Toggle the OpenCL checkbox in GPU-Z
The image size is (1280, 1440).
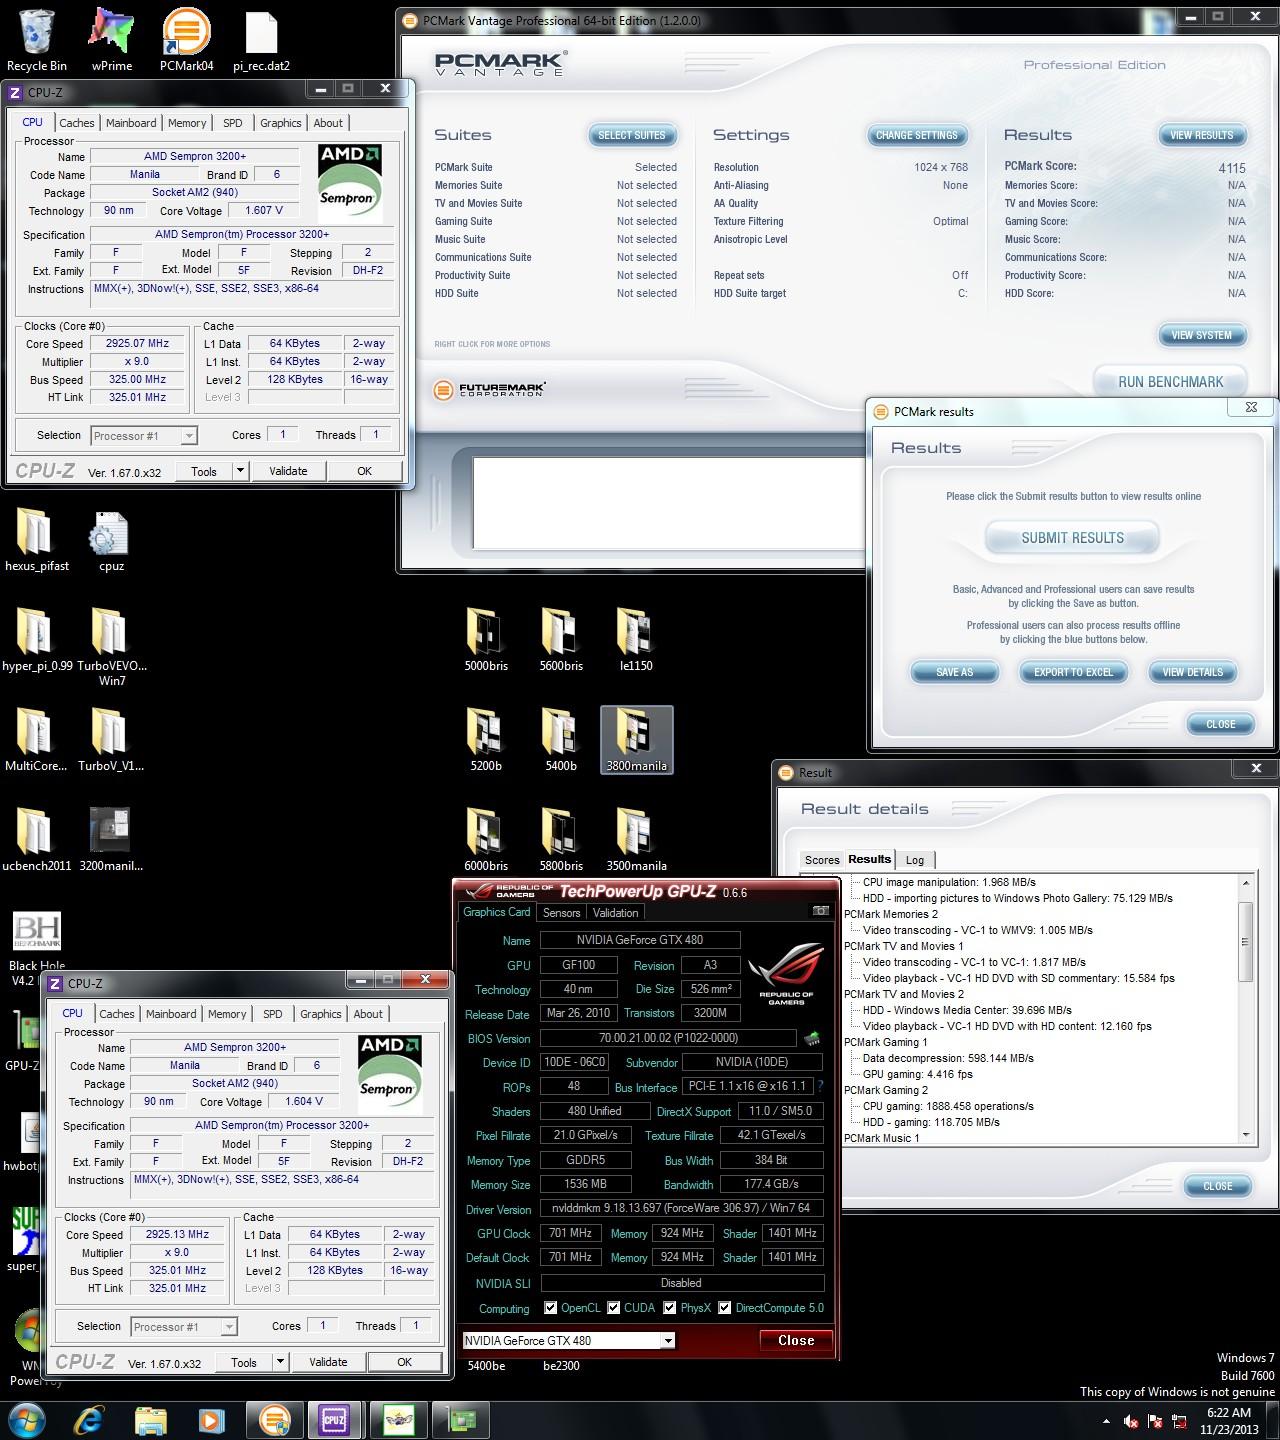pos(550,1308)
